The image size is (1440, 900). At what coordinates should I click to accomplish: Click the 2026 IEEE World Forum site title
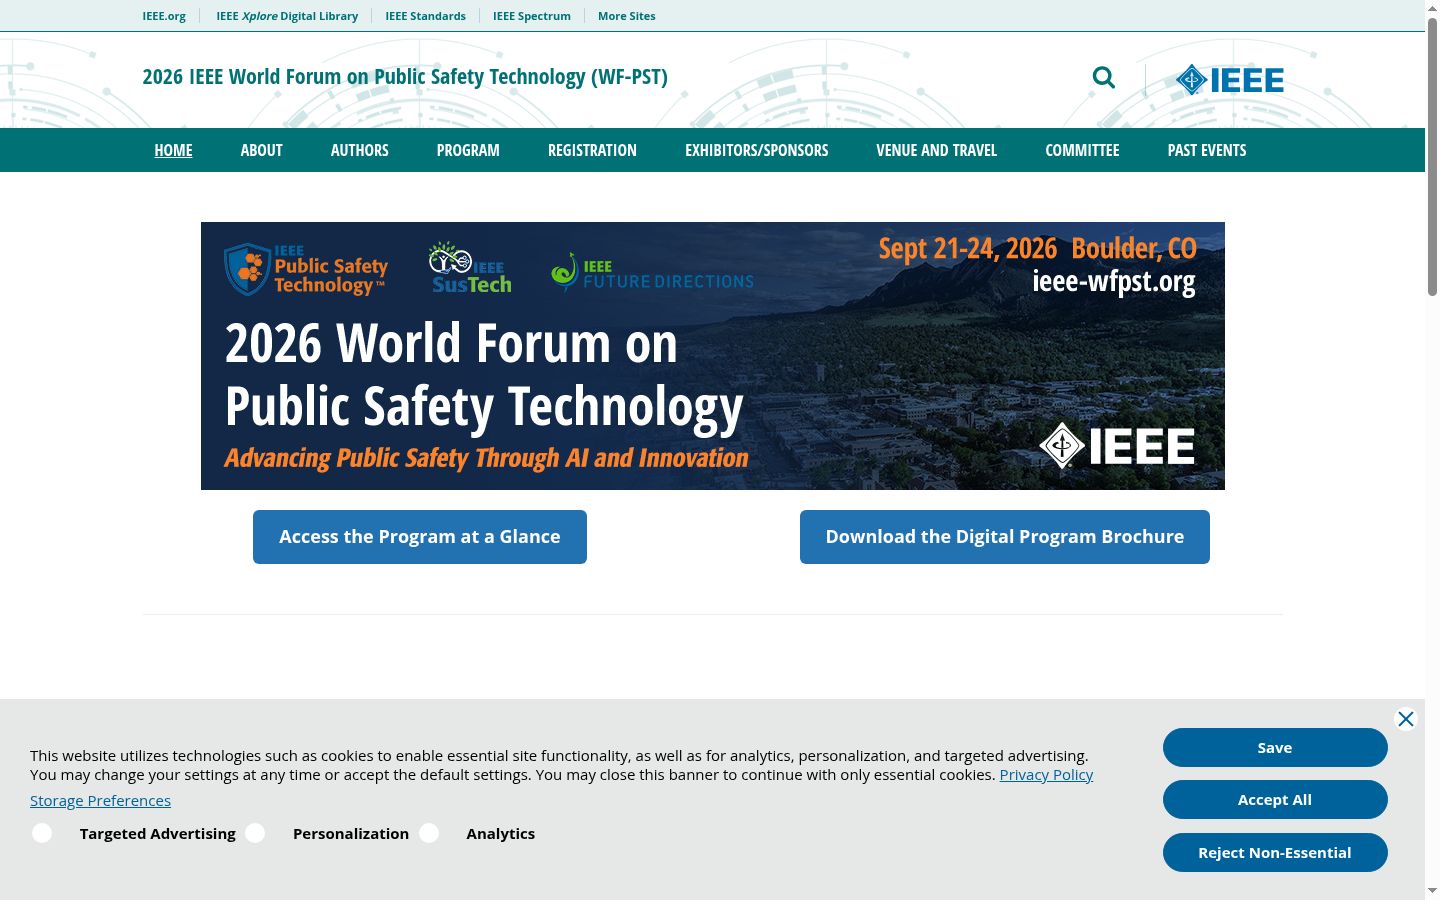coord(405,77)
